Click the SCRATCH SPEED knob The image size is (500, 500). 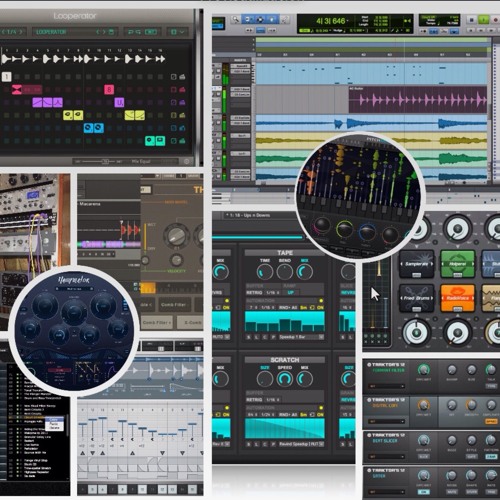[x=285, y=379]
